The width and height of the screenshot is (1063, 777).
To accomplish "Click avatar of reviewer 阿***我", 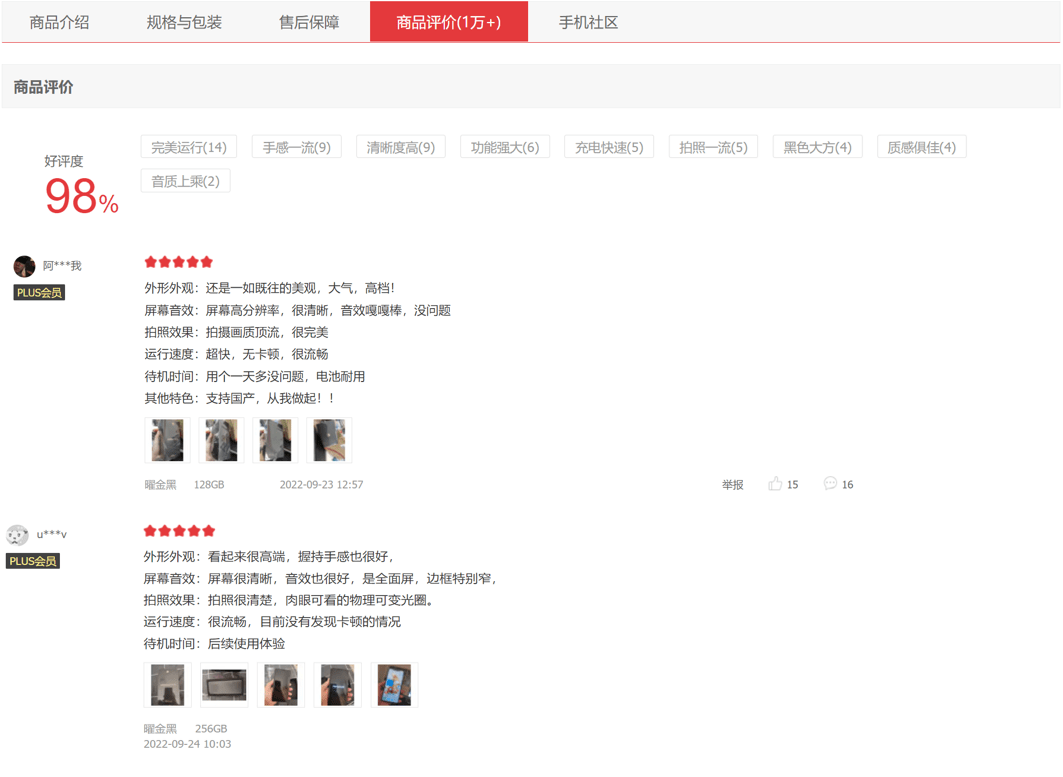I will coord(24,266).
